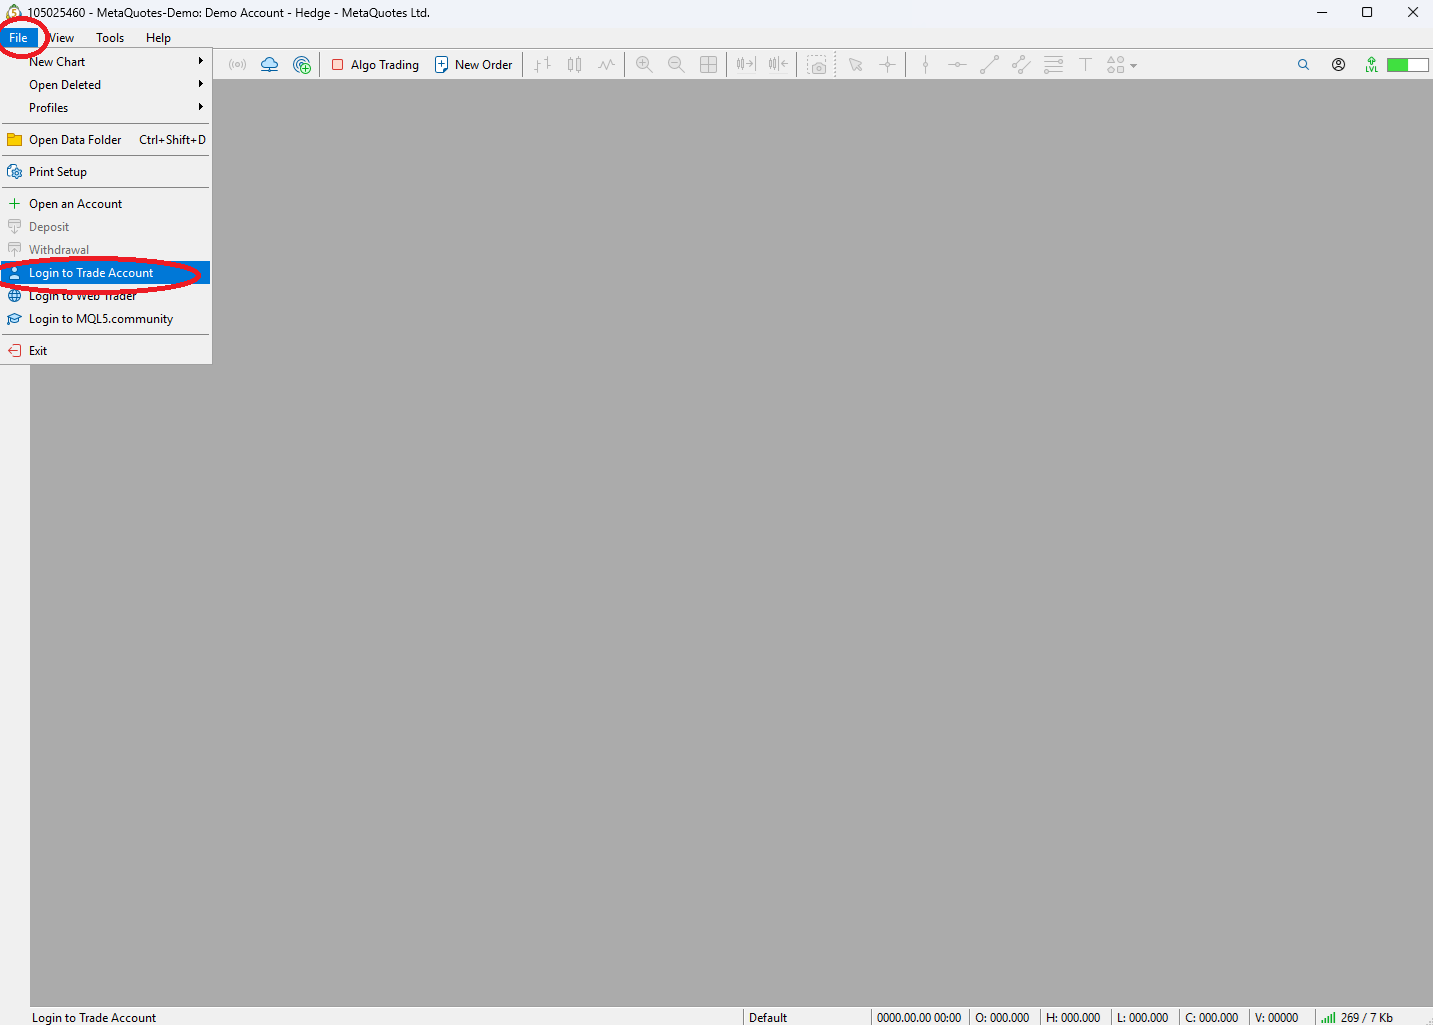Screen dimensions: 1436x1025
Task: Click the H: 000.000 high price field
Action: [1073, 1017]
